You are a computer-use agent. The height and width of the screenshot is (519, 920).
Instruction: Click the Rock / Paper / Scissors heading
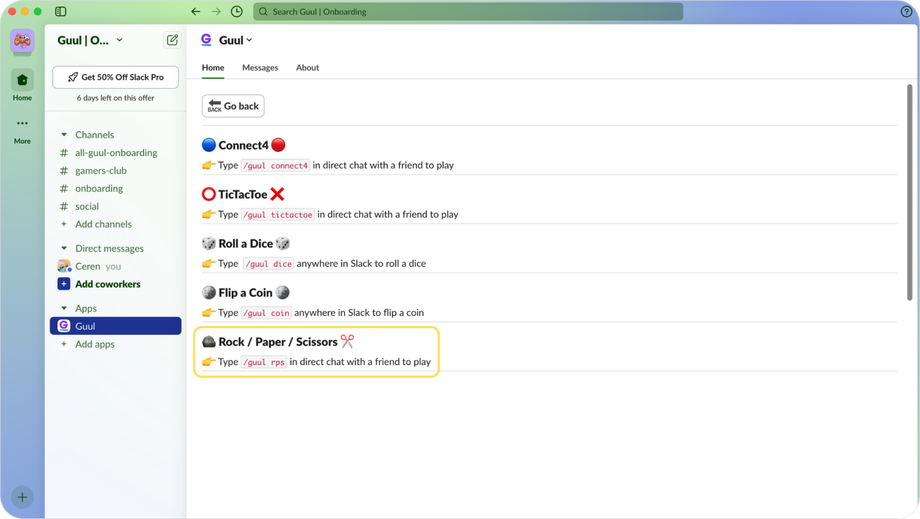[278, 341]
